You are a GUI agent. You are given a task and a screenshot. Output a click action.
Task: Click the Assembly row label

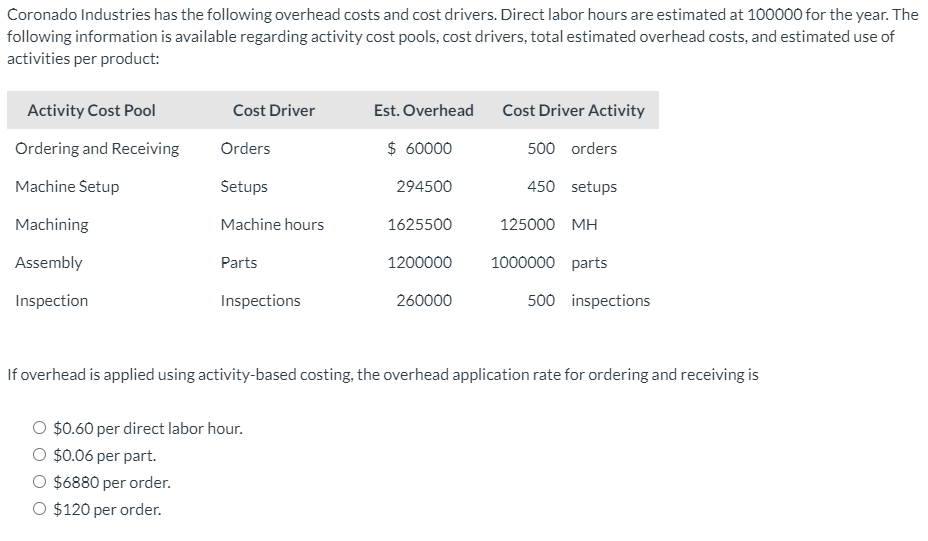(49, 263)
